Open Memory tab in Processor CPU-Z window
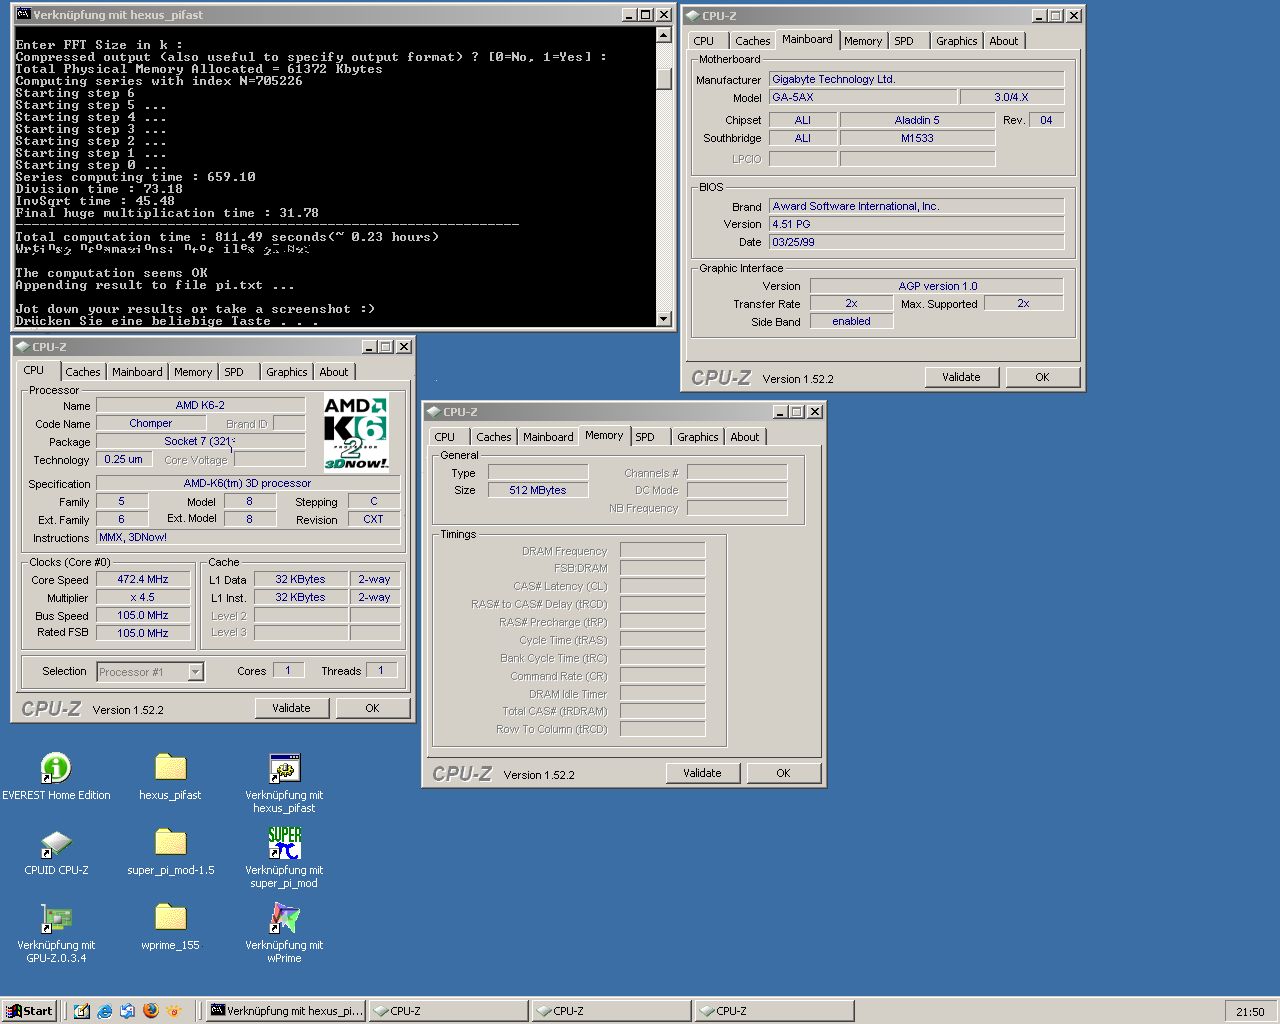This screenshot has width=1280, height=1024. 193,372
